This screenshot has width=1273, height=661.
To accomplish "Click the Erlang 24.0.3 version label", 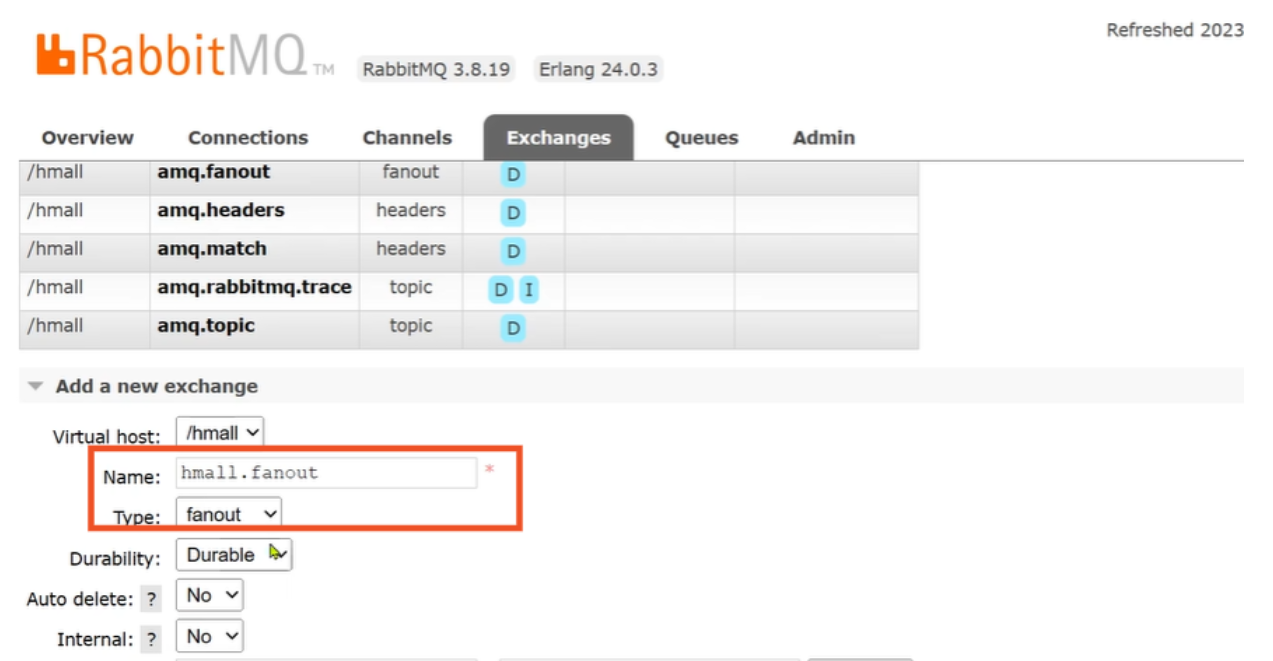I will [x=598, y=70].
